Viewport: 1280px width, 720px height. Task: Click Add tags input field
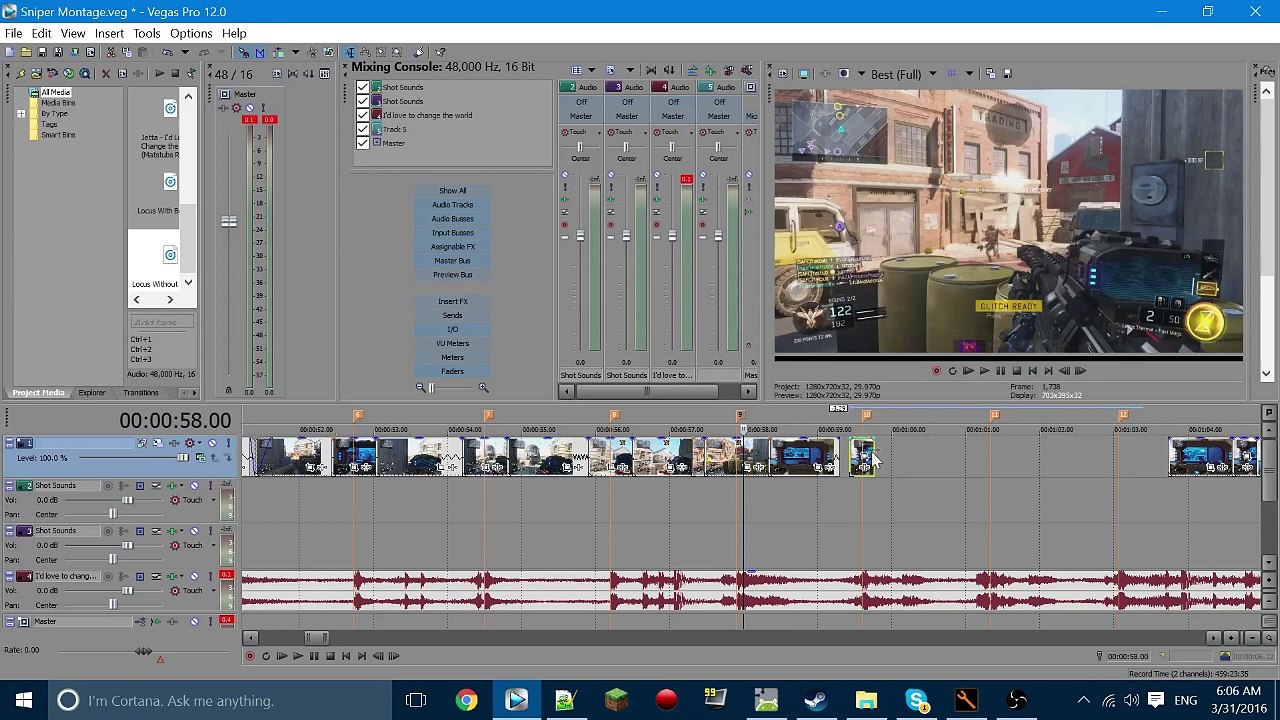pos(161,322)
